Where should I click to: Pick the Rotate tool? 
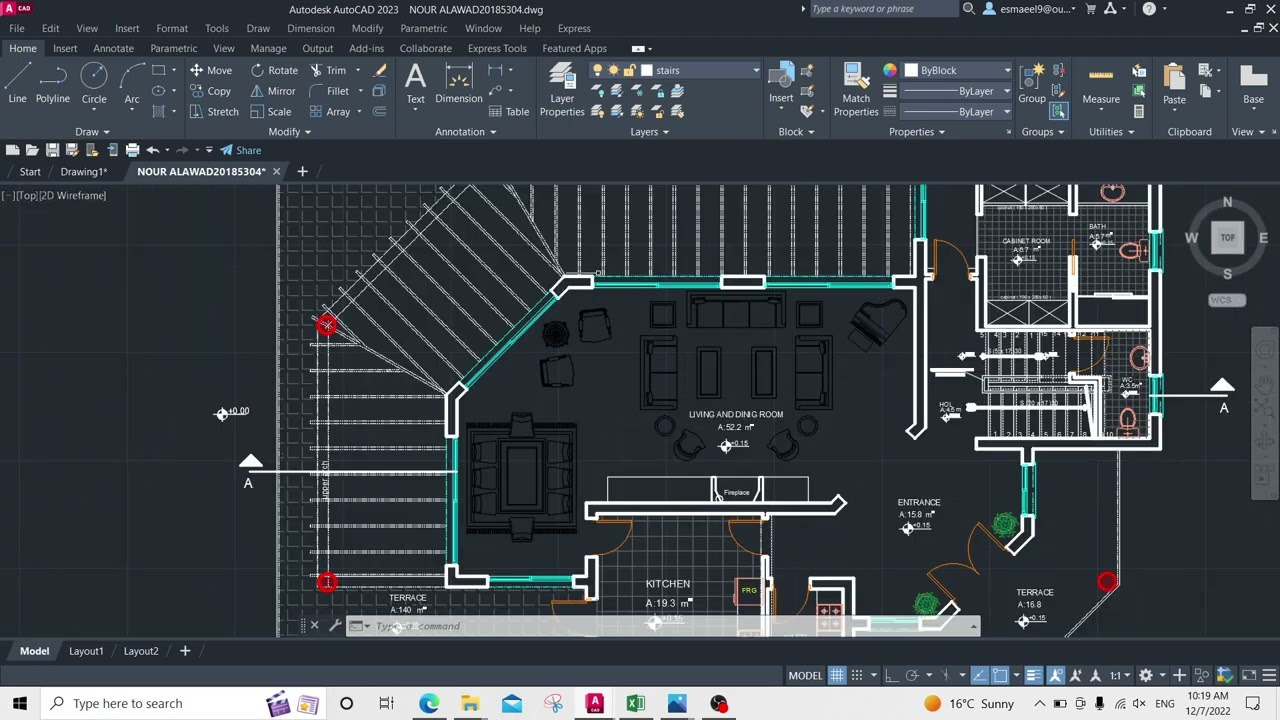coord(274,70)
